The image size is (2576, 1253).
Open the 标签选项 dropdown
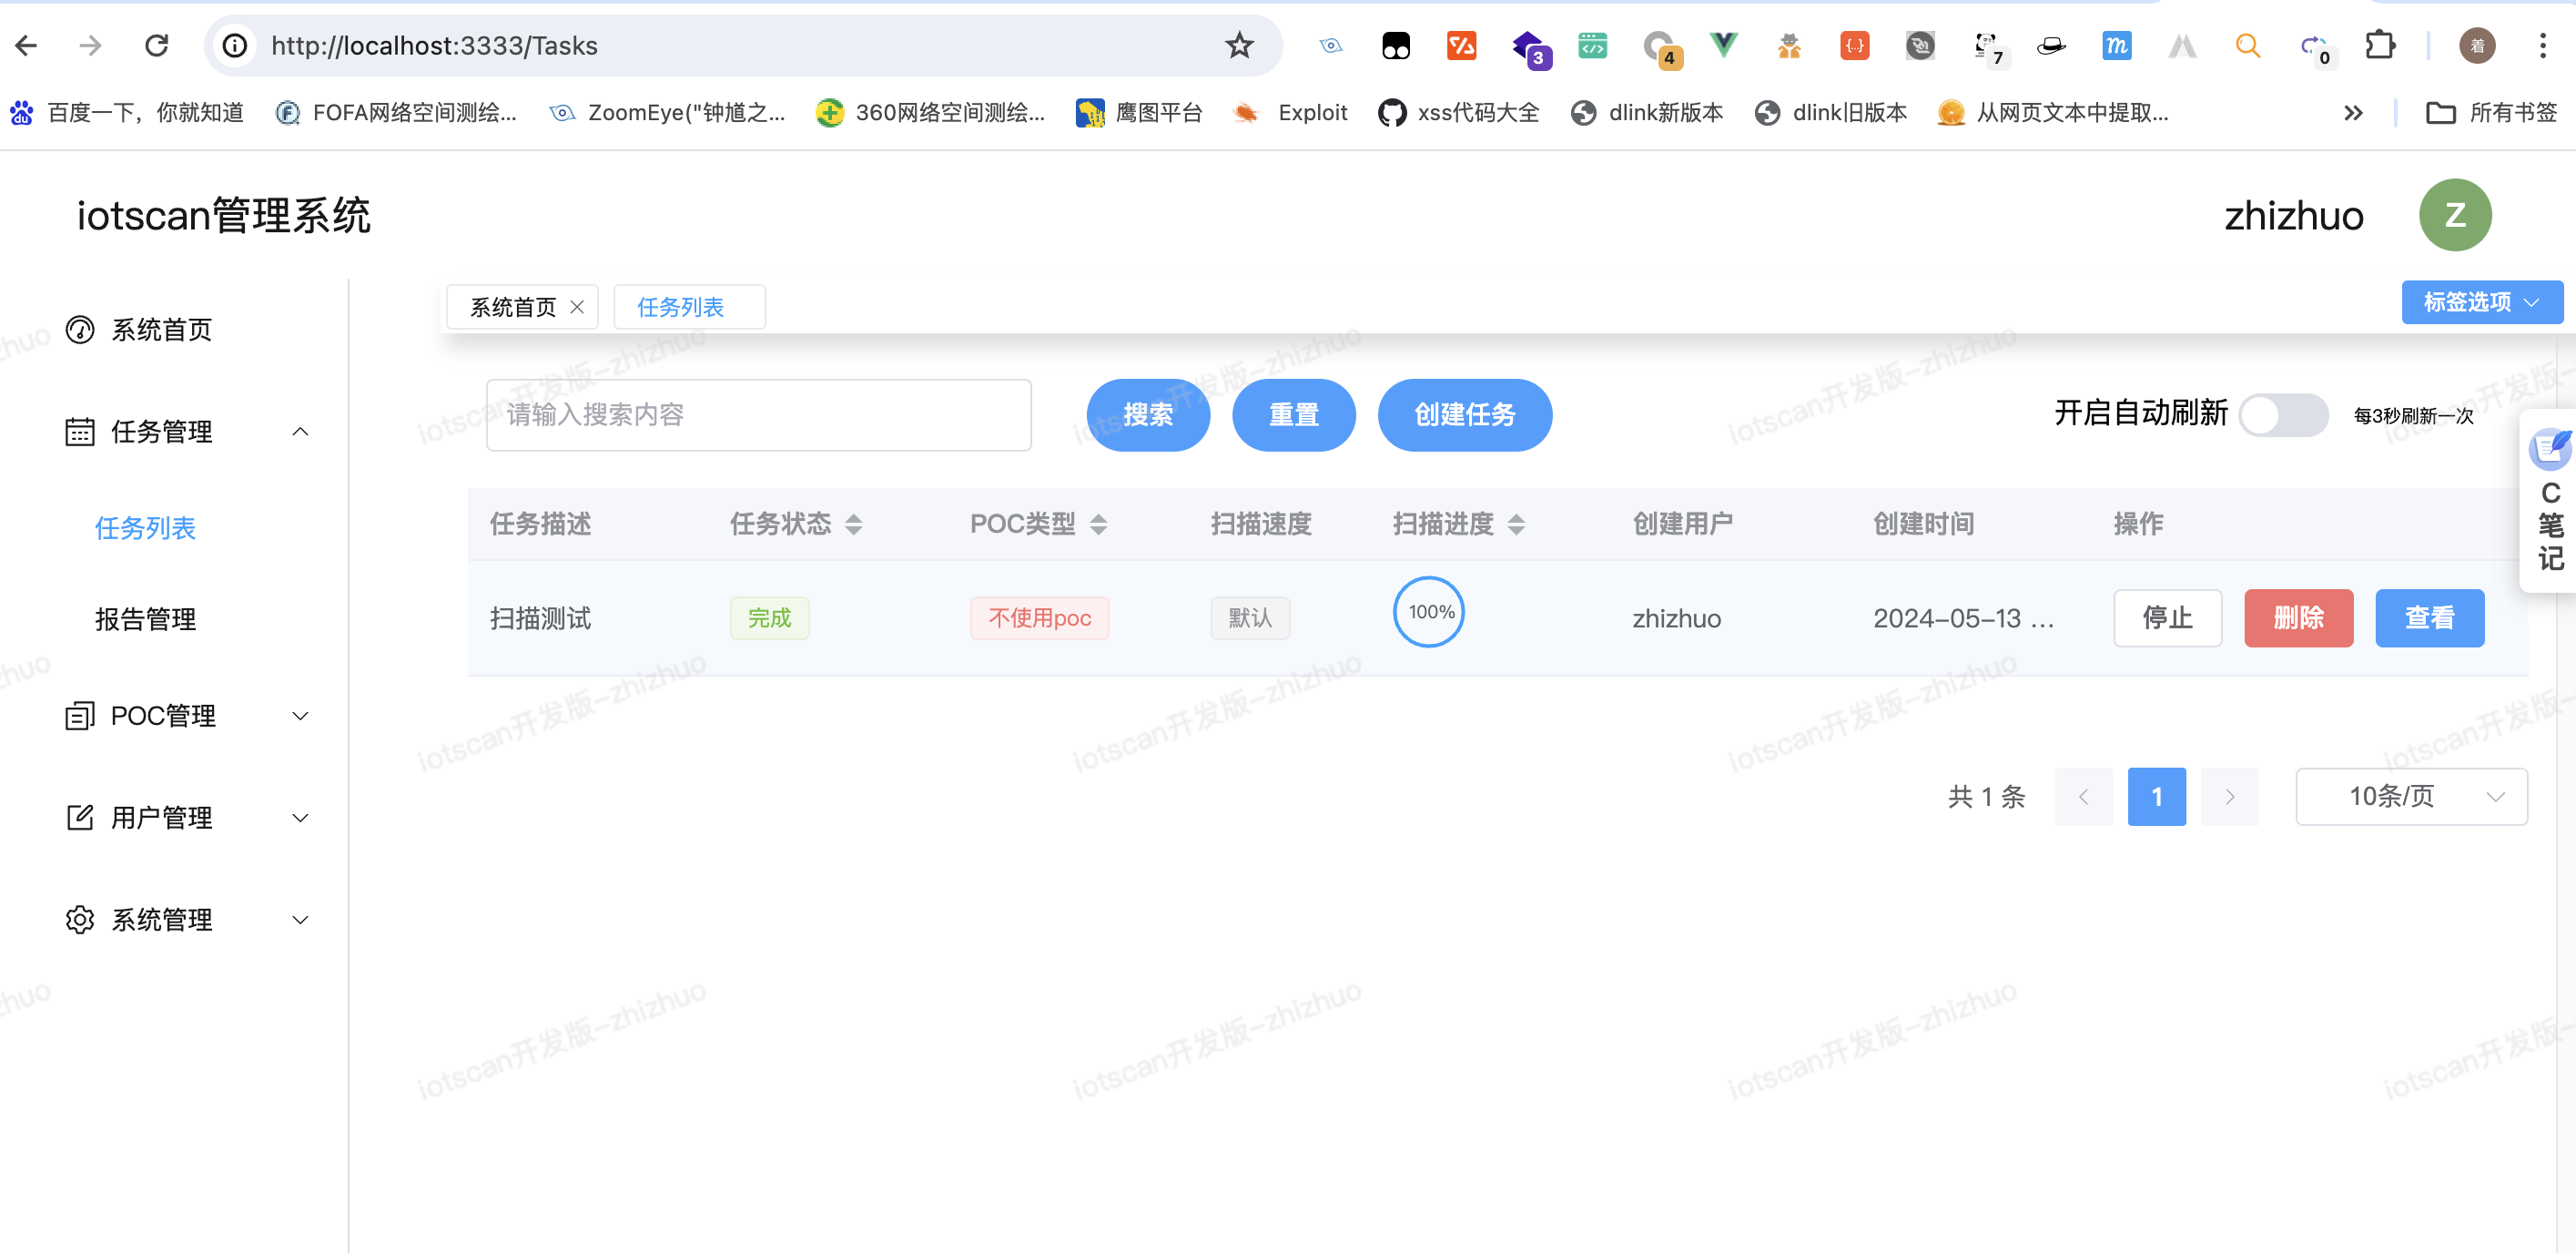pos(2481,302)
